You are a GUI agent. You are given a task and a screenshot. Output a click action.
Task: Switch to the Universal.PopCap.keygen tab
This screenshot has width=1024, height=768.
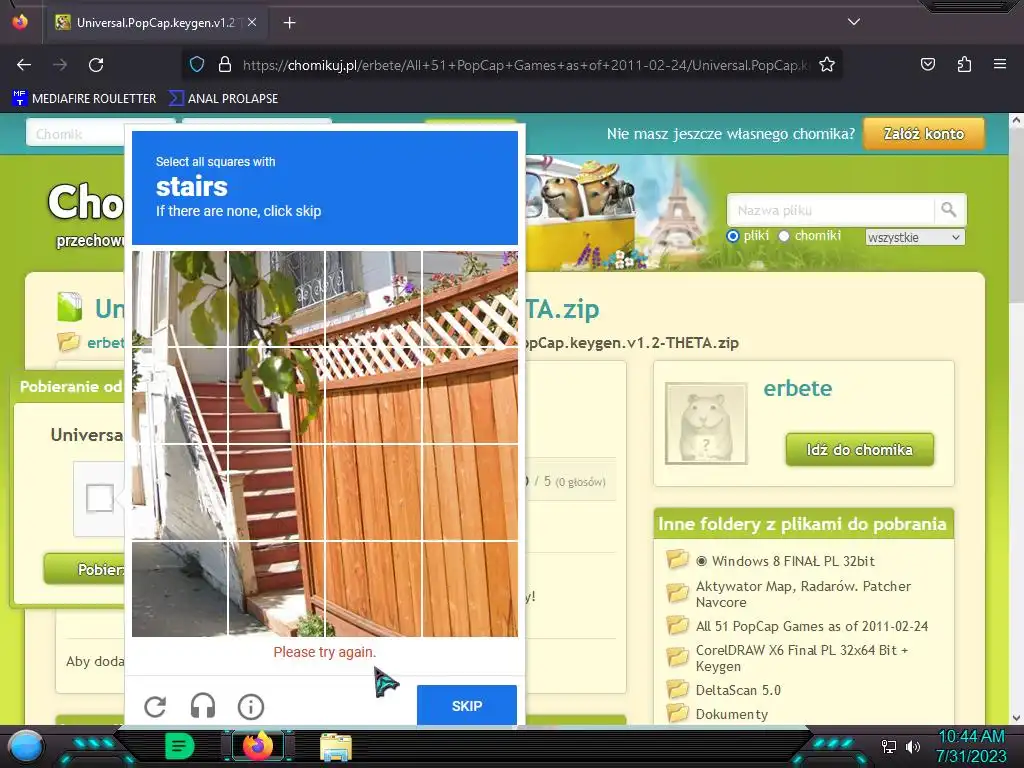pos(155,23)
